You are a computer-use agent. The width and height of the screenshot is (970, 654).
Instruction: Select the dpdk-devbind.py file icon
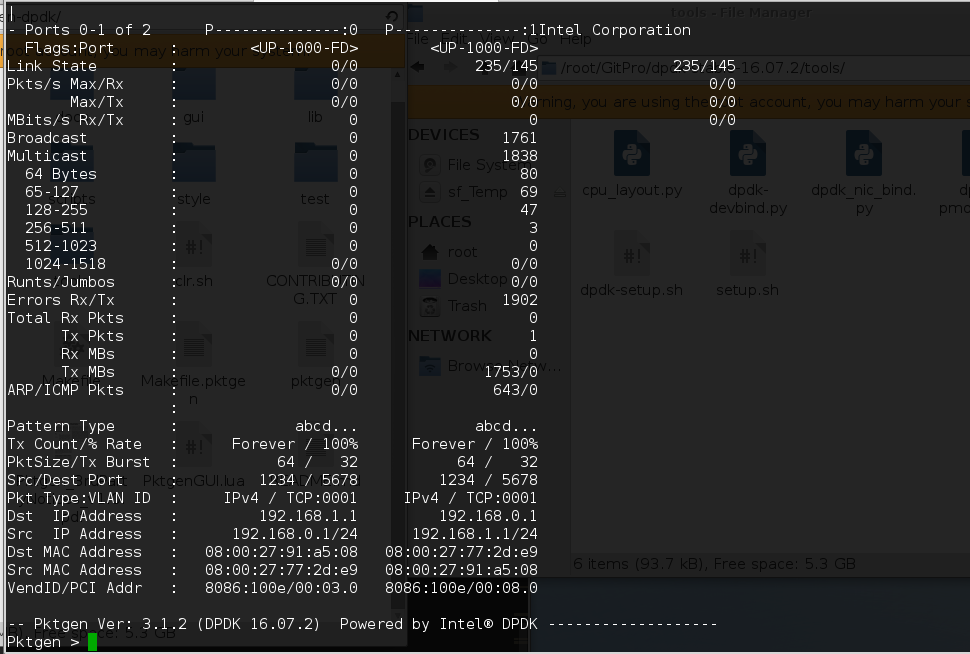(747, 155)
